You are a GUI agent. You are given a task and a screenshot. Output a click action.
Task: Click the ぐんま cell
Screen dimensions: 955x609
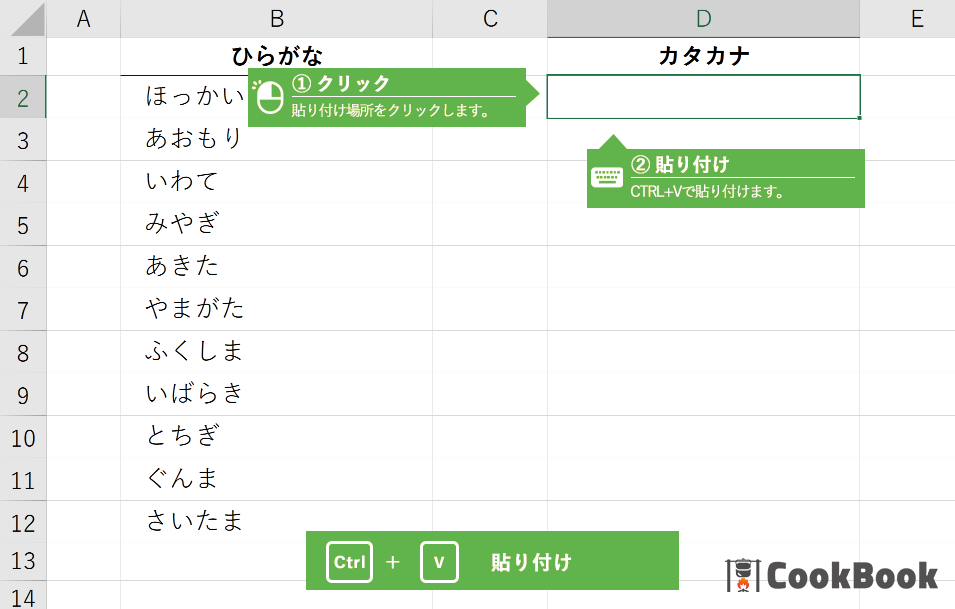click(277, 481)
